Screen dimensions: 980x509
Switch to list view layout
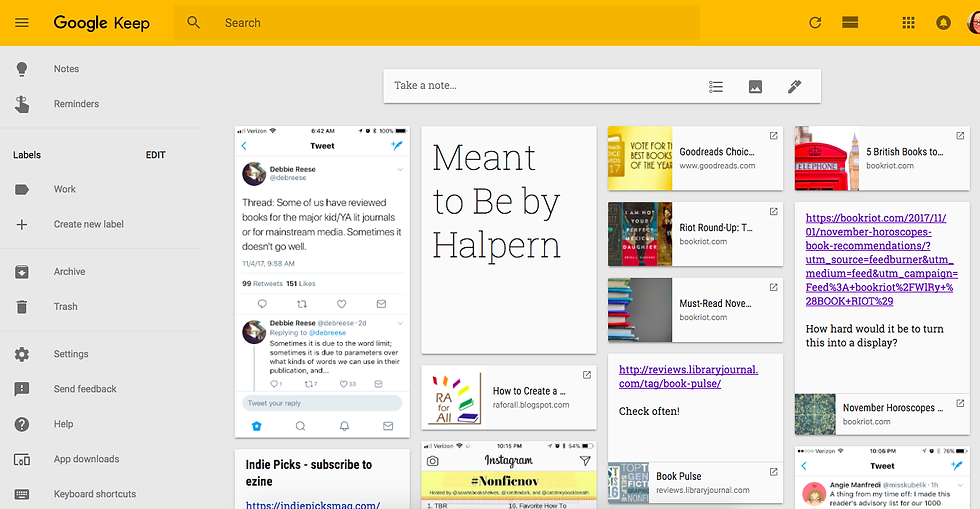coord(850,23)
